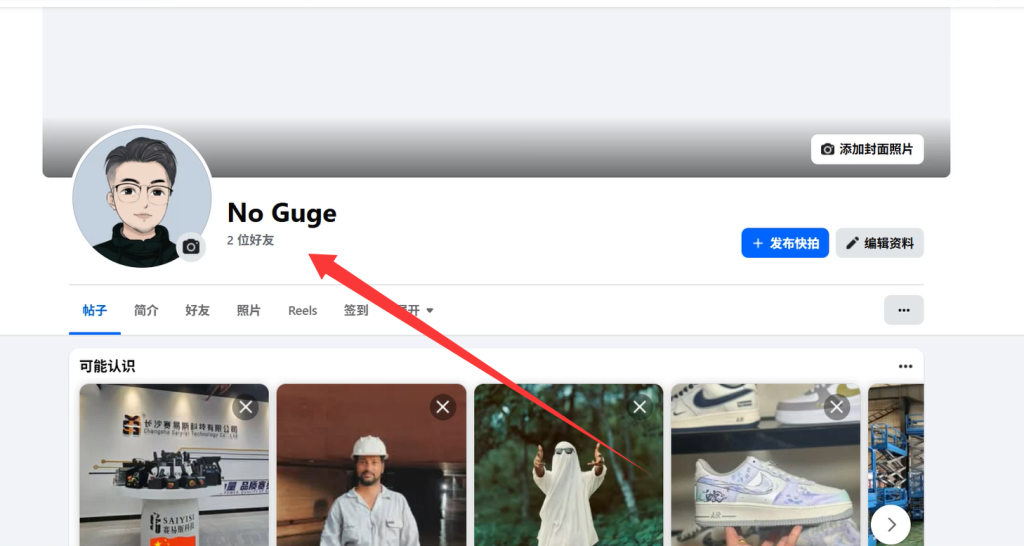Image resolution: width=1024 pixels, height=546 pixels.
Task: Dismiss the first suggested person card
Action: pyautogui.click(x=246, y=407)
